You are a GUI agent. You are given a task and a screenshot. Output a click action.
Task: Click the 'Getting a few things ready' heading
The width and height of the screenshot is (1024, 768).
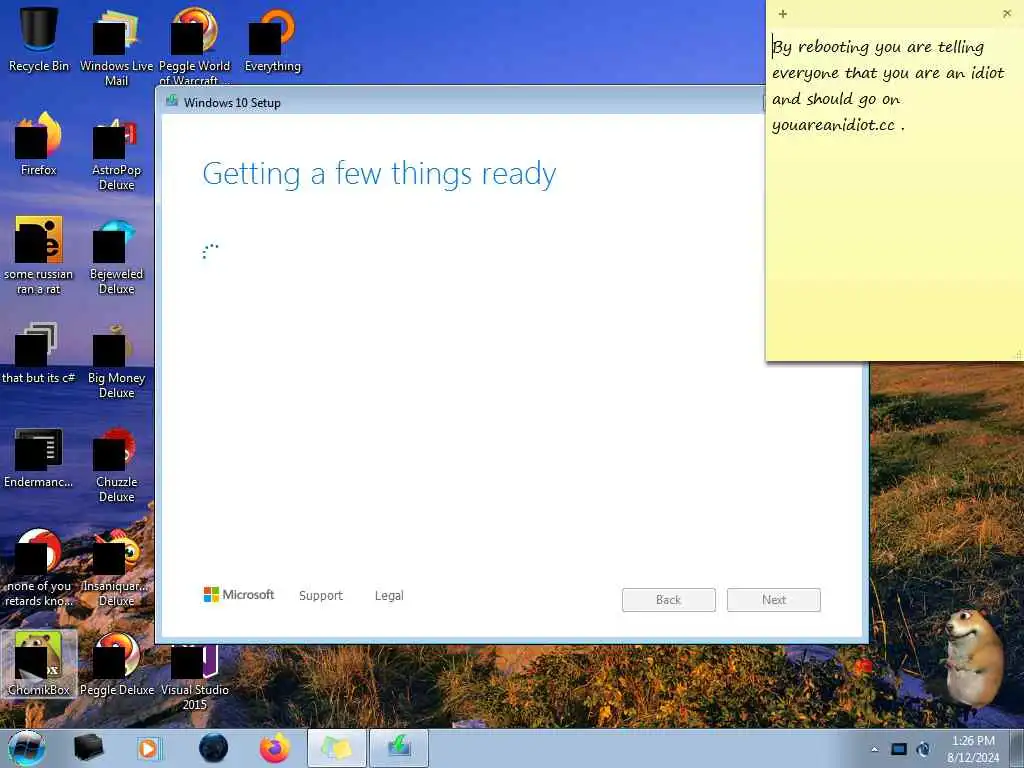click(x=379, y=174)
